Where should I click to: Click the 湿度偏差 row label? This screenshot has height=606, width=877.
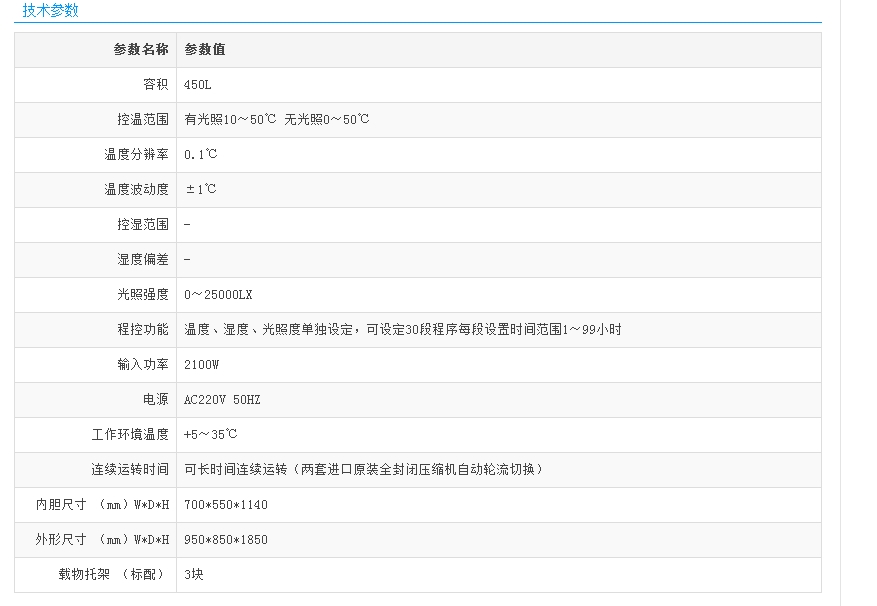(143, 260)
